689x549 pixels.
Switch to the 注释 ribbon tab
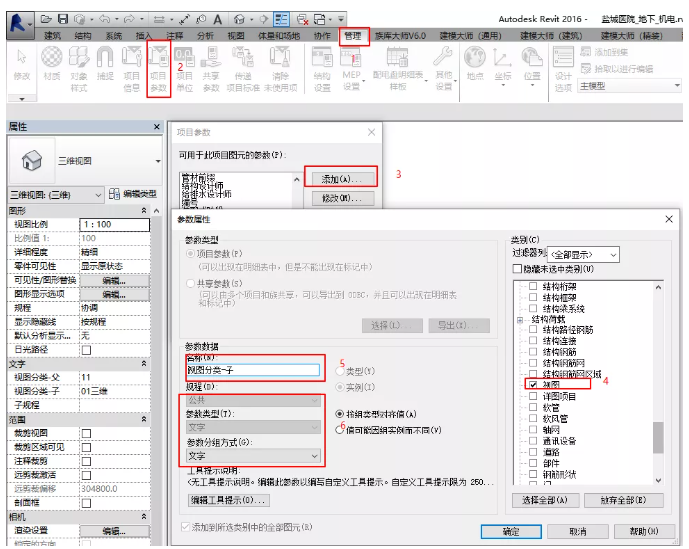coord(174,36)
